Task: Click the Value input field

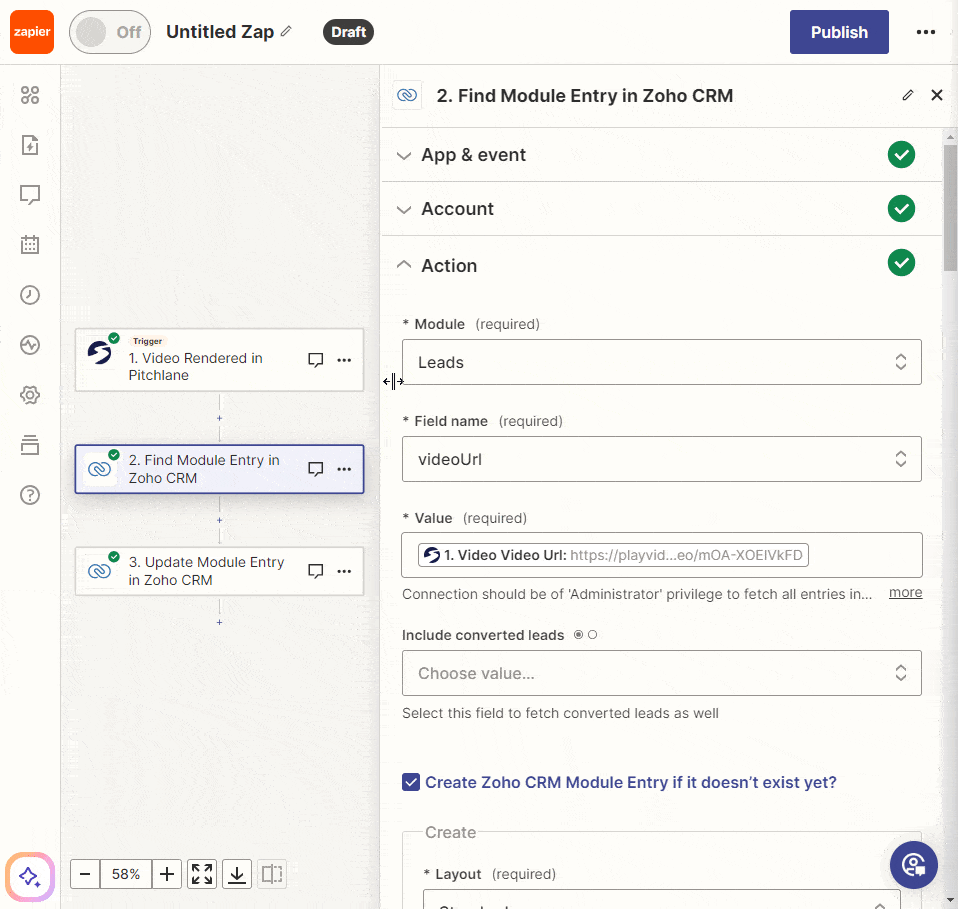Action: point(662,555)
